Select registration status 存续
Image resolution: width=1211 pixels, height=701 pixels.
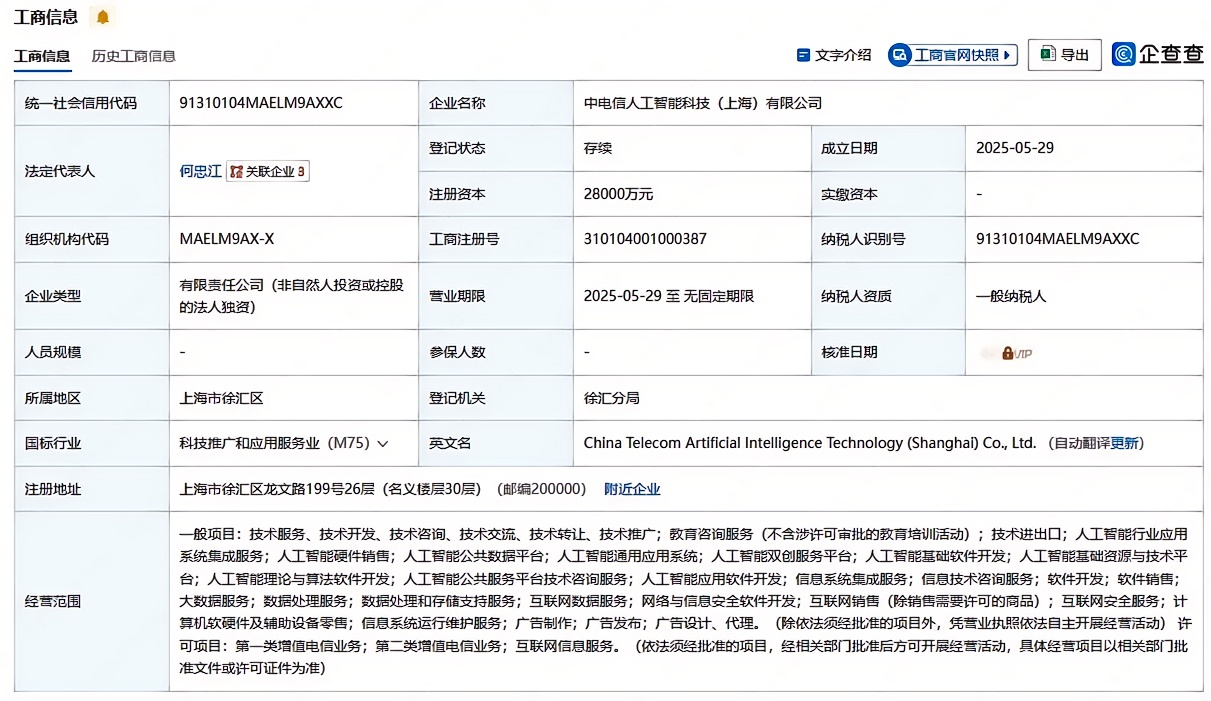(x=598, y=148)
